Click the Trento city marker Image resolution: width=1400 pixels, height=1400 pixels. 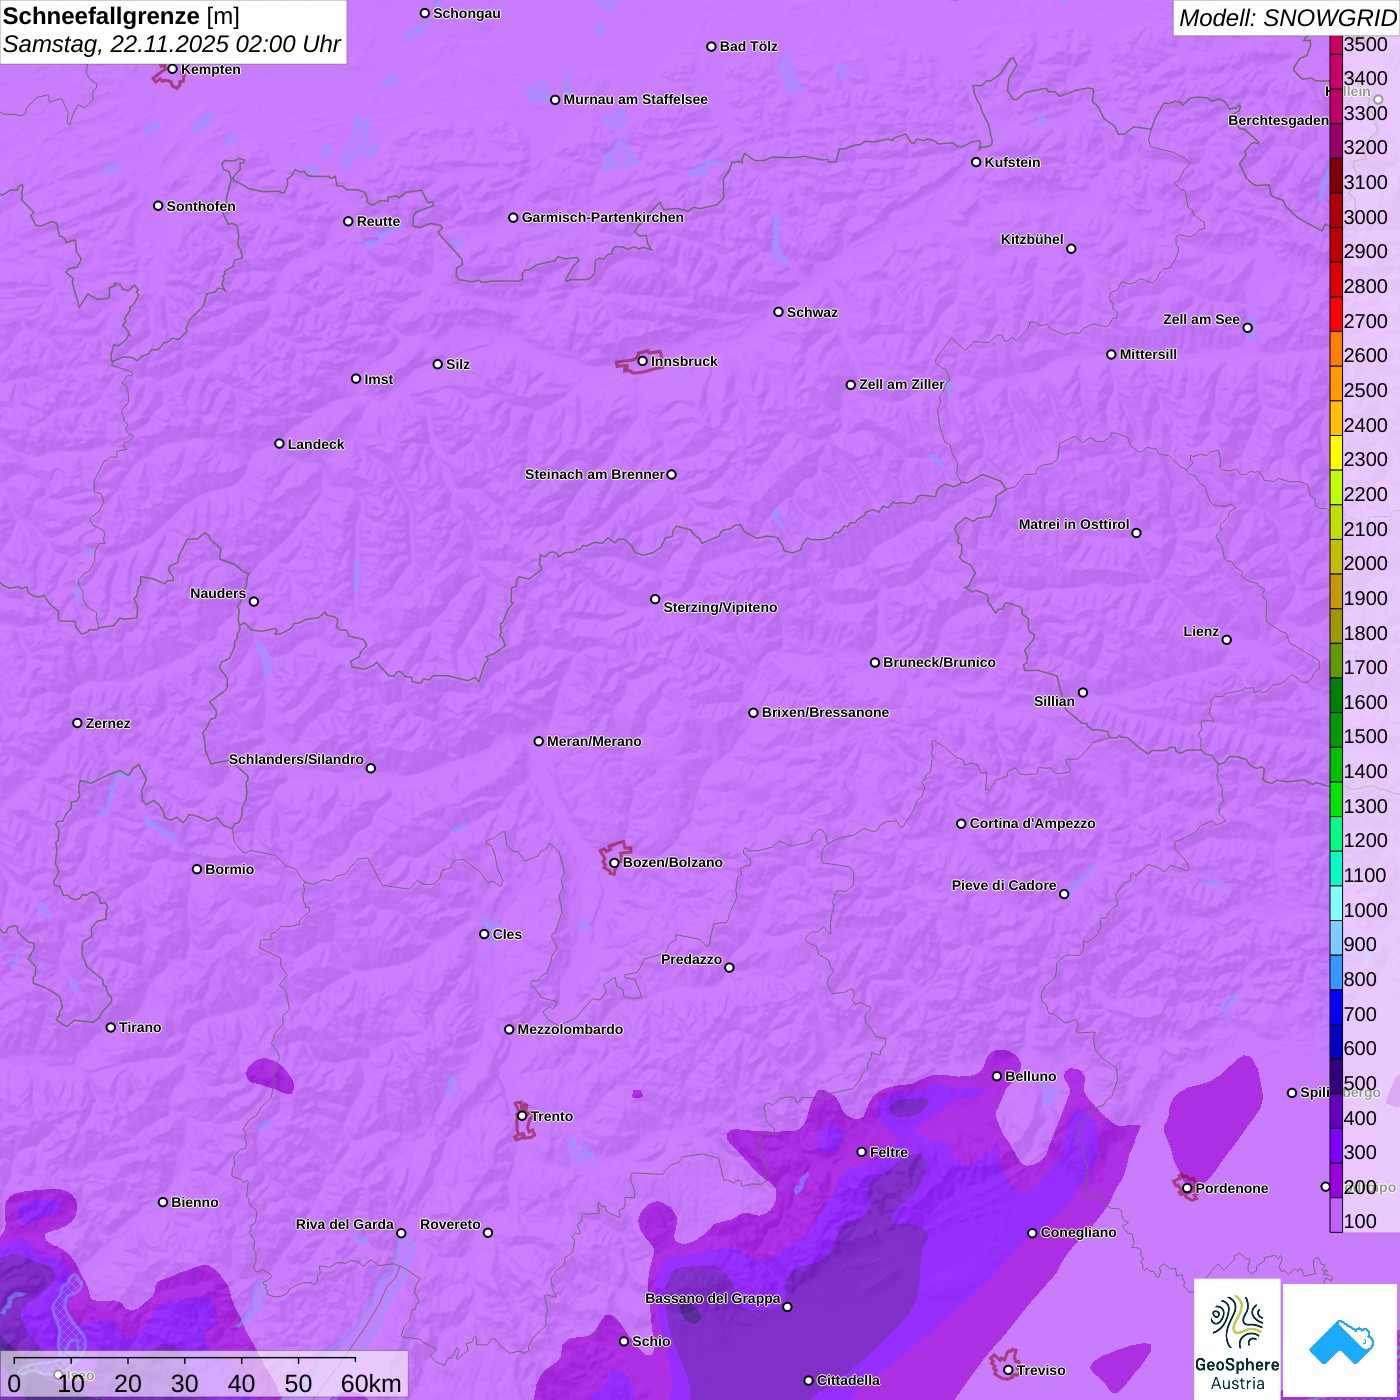click(x=522, y=1116)
